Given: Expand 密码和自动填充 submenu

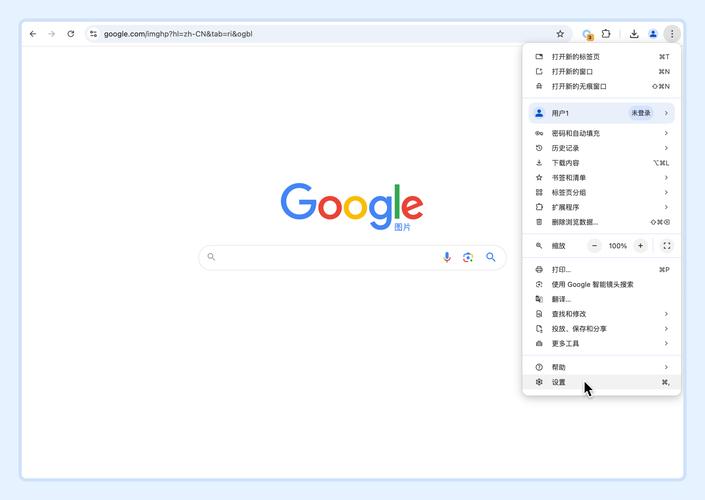Looking at the screenshot, I should [602, 133].
